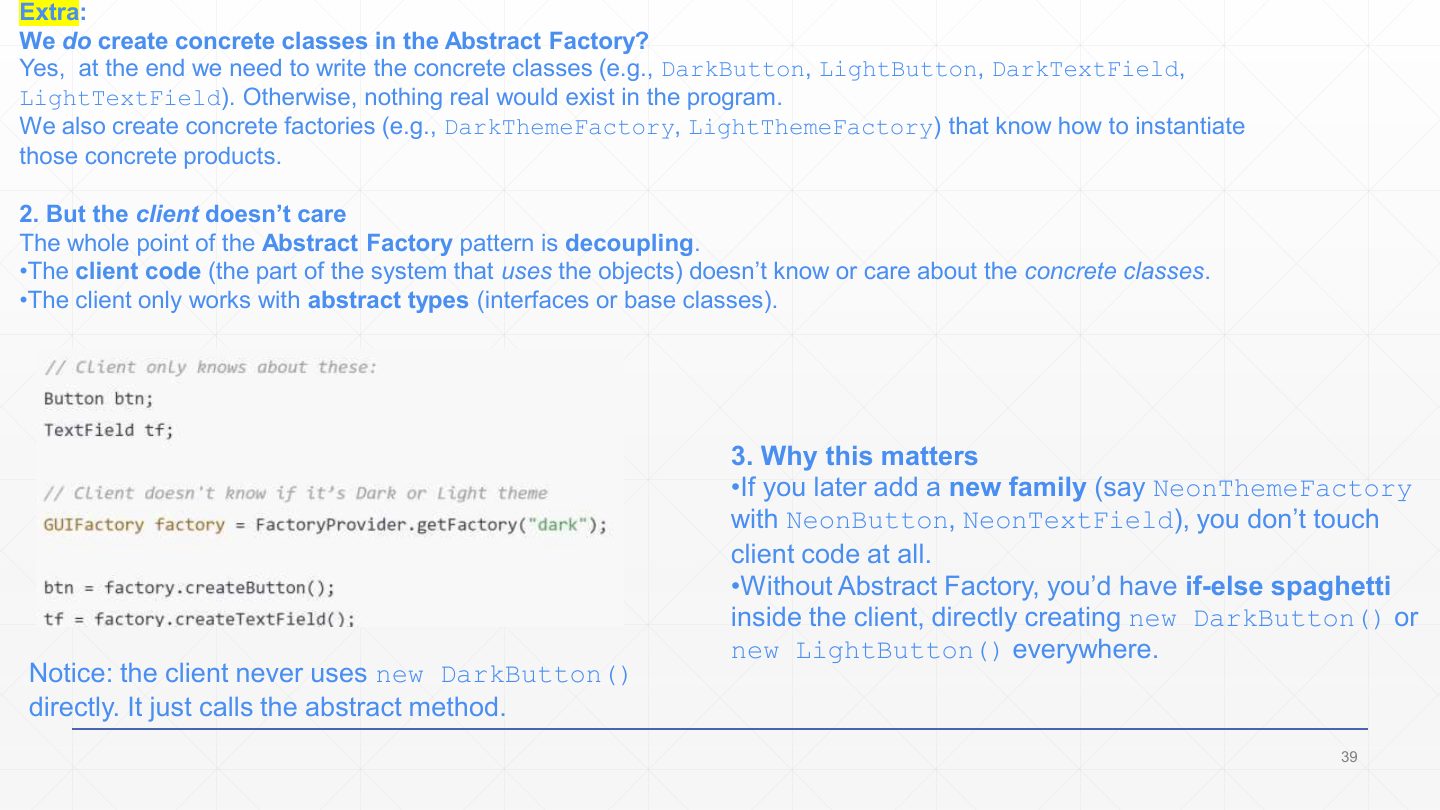Click the bold 'abstract types' phrase
The width and height of the screenshot is (1440, 810).
[x=388, y=300]
